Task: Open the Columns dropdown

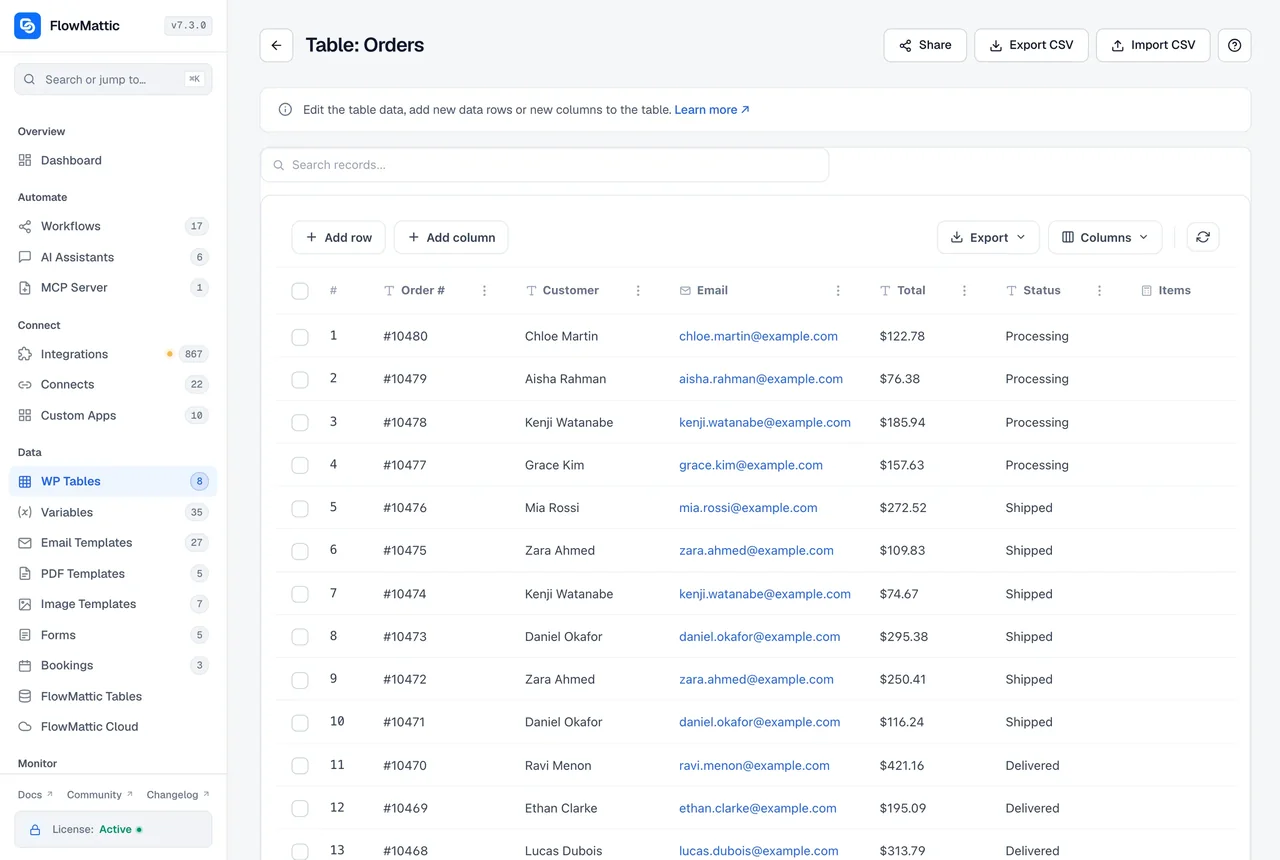Action: pyautogui.click(x=1105, y=237)
